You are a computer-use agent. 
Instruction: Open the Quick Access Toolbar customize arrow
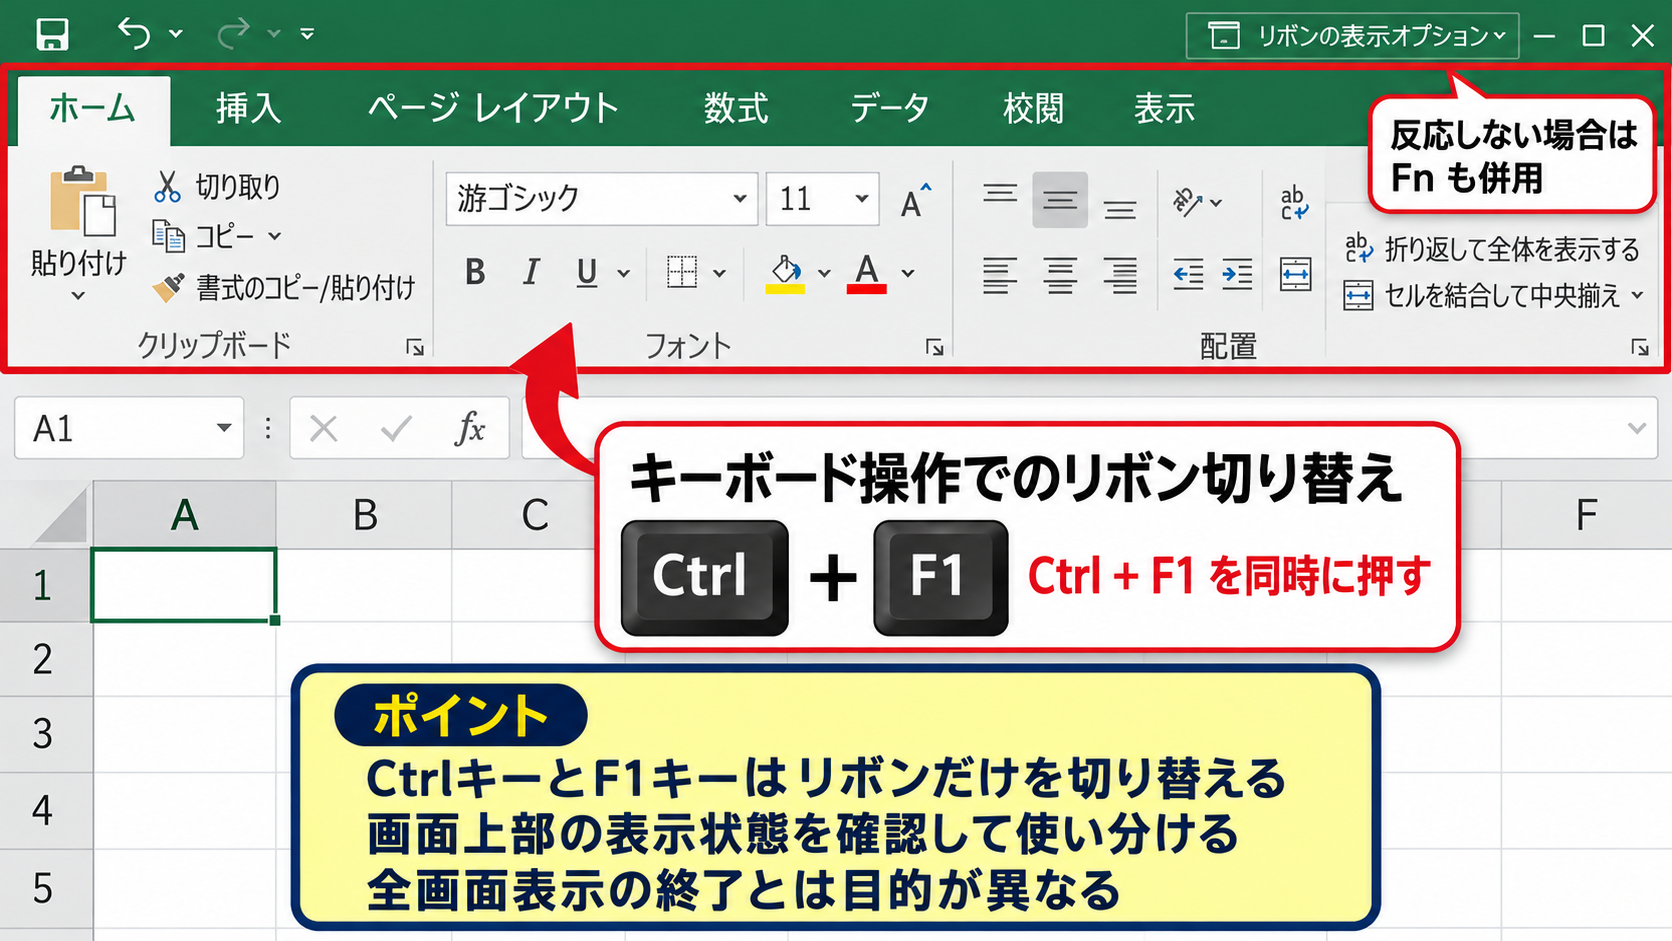click(307, 34)
